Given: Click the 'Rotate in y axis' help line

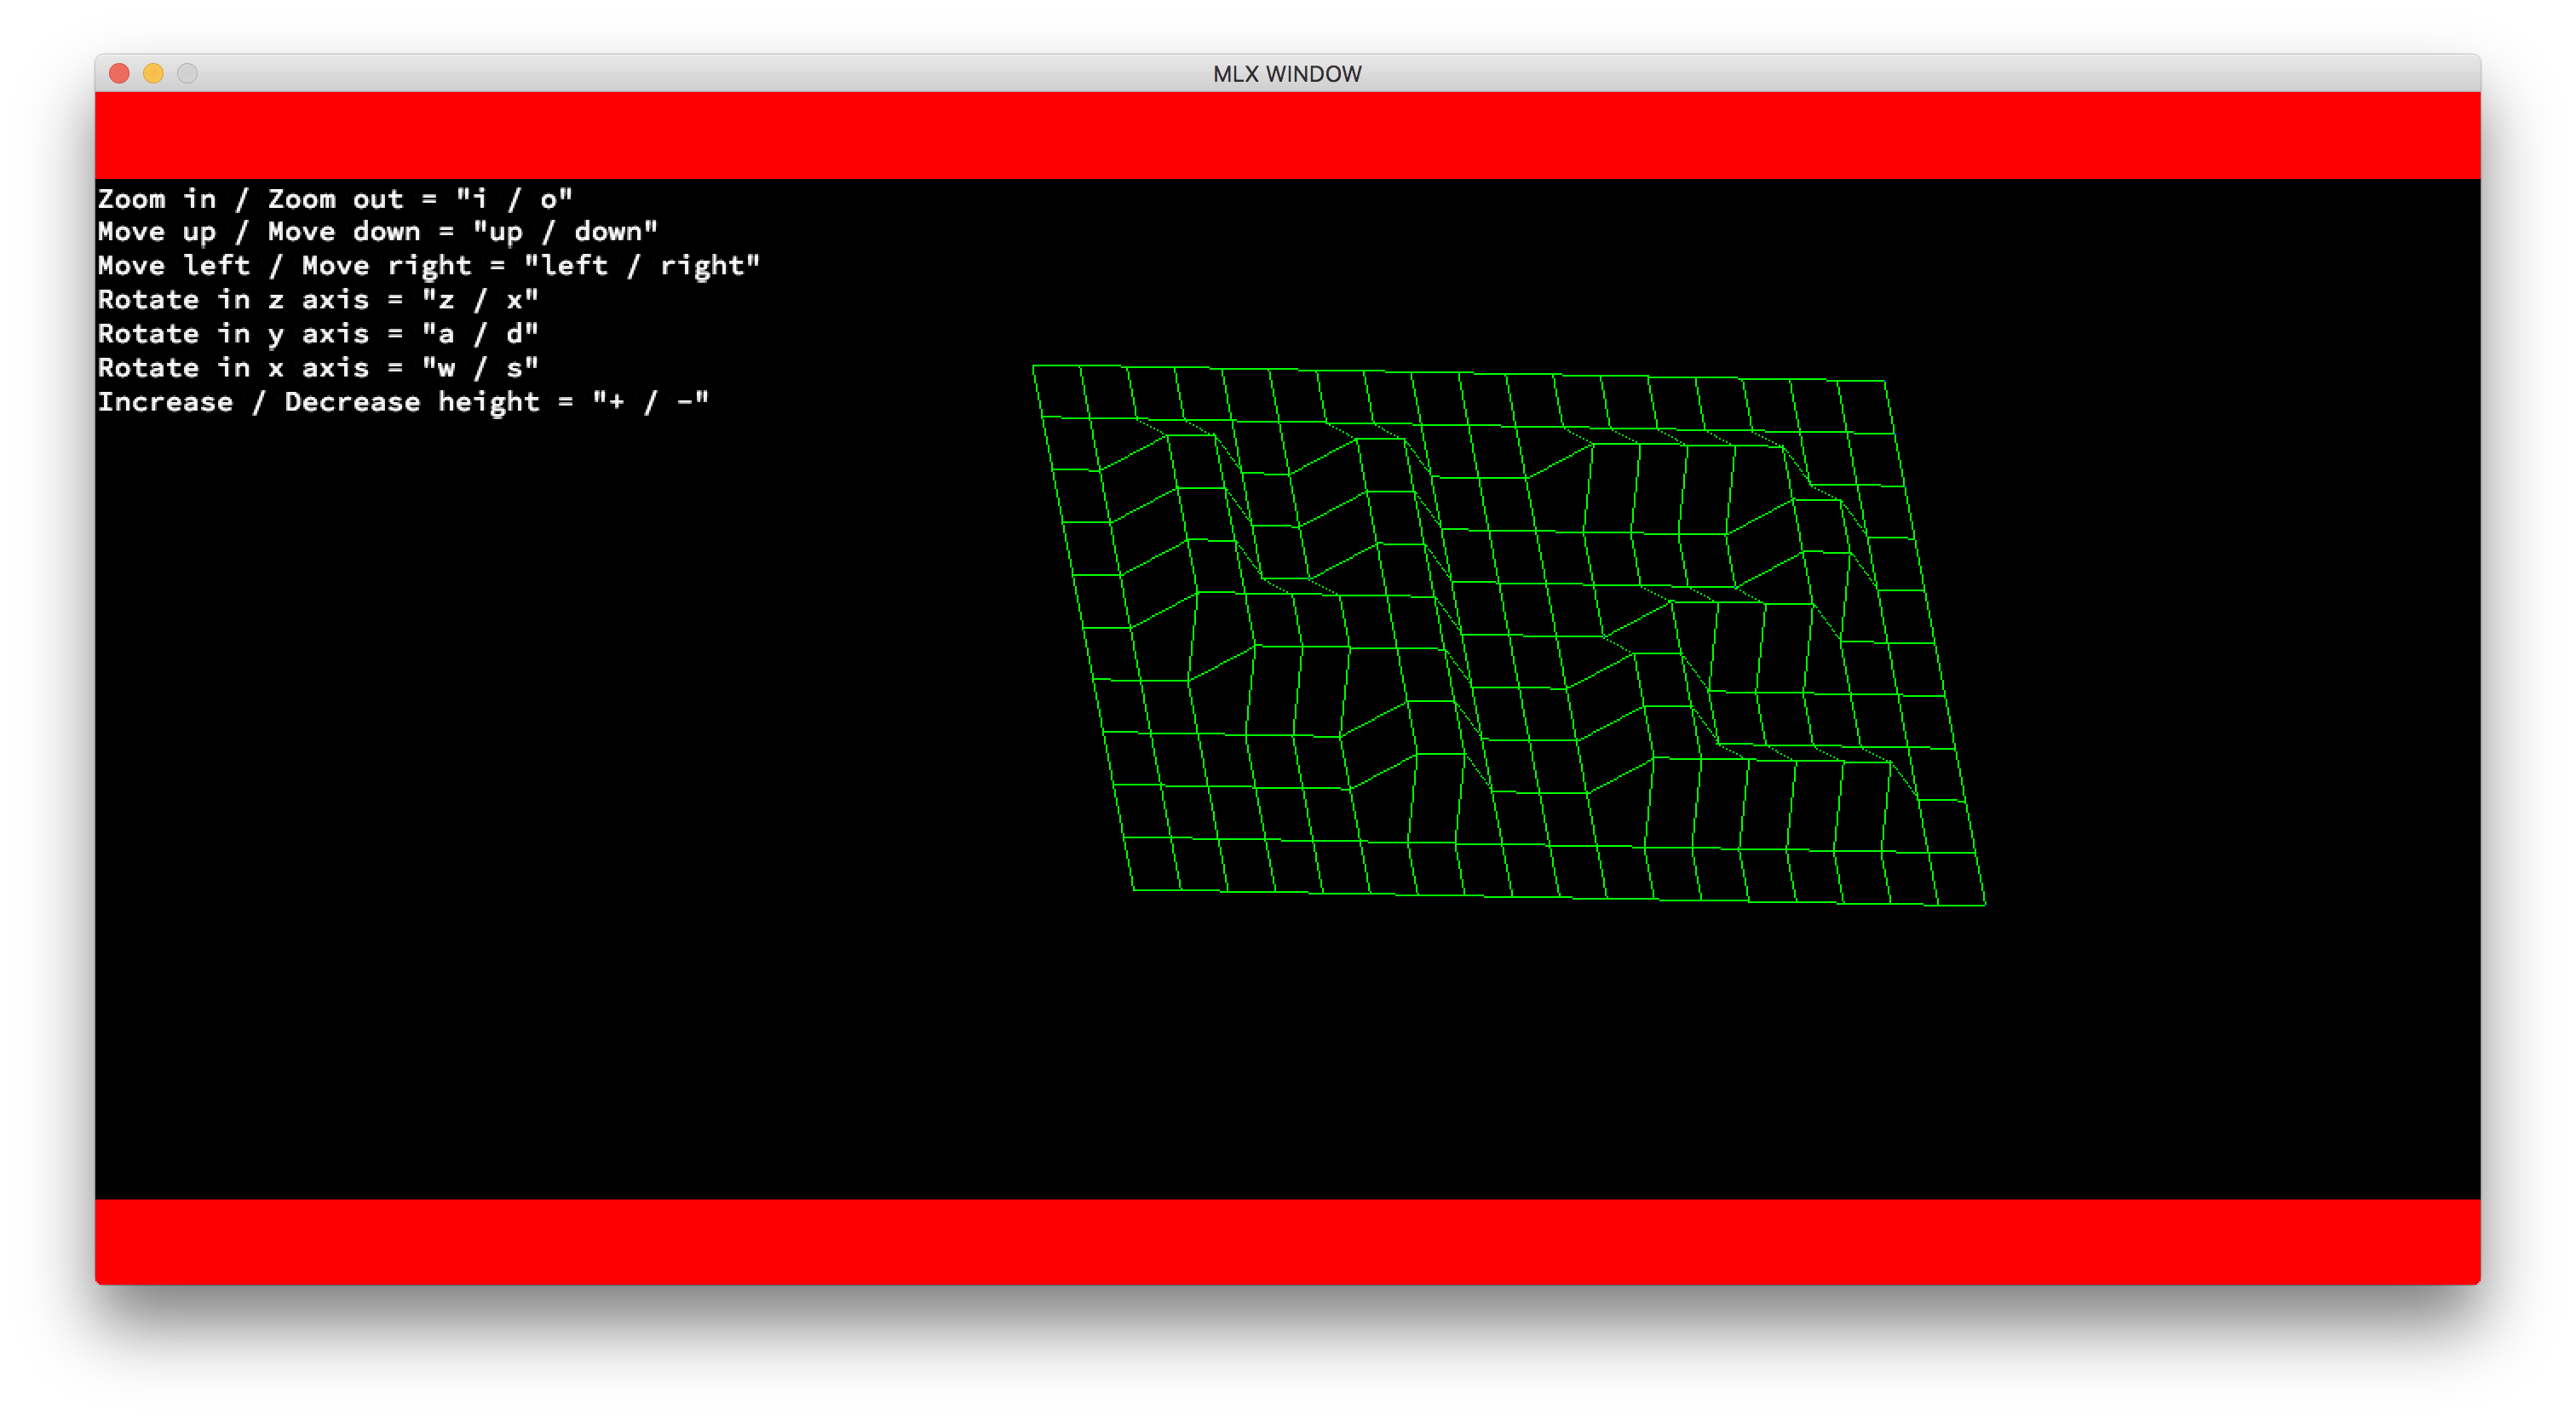Looking at the screenshot, I should pyautogui.click(x=318, y=334).
